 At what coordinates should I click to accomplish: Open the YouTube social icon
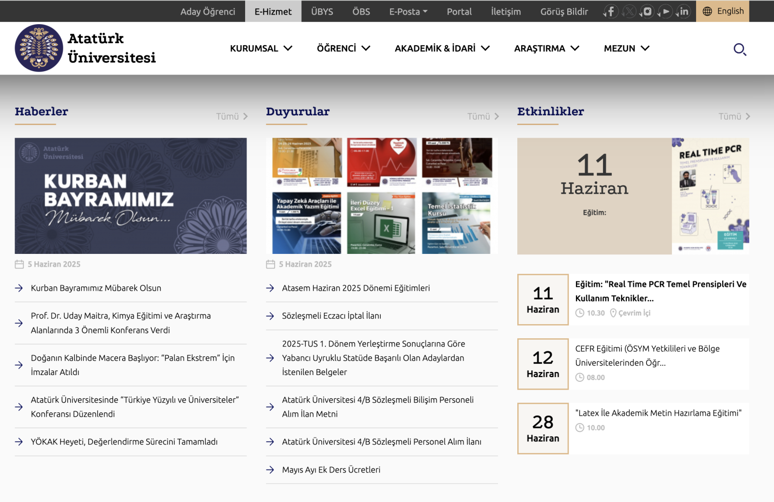point(665,11)
